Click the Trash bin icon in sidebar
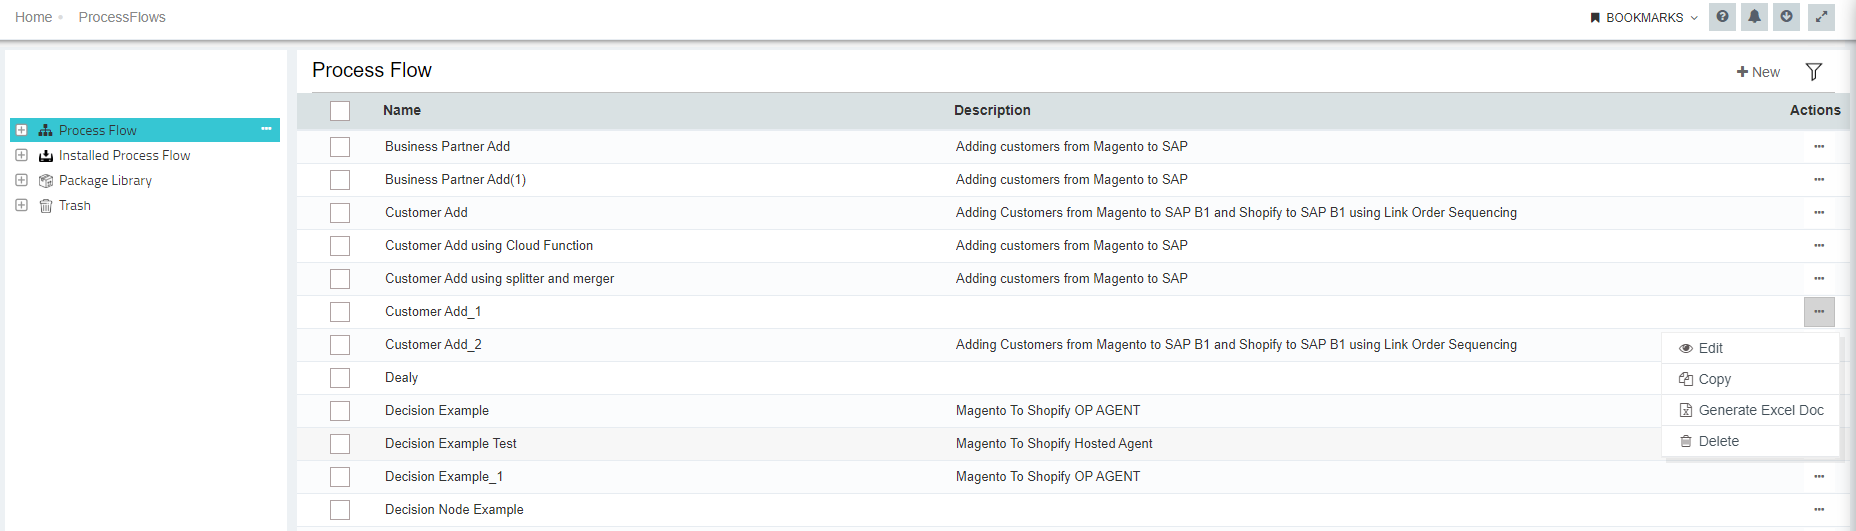The width and height of the screenshot is (1856, 531). tap(46, 206)
